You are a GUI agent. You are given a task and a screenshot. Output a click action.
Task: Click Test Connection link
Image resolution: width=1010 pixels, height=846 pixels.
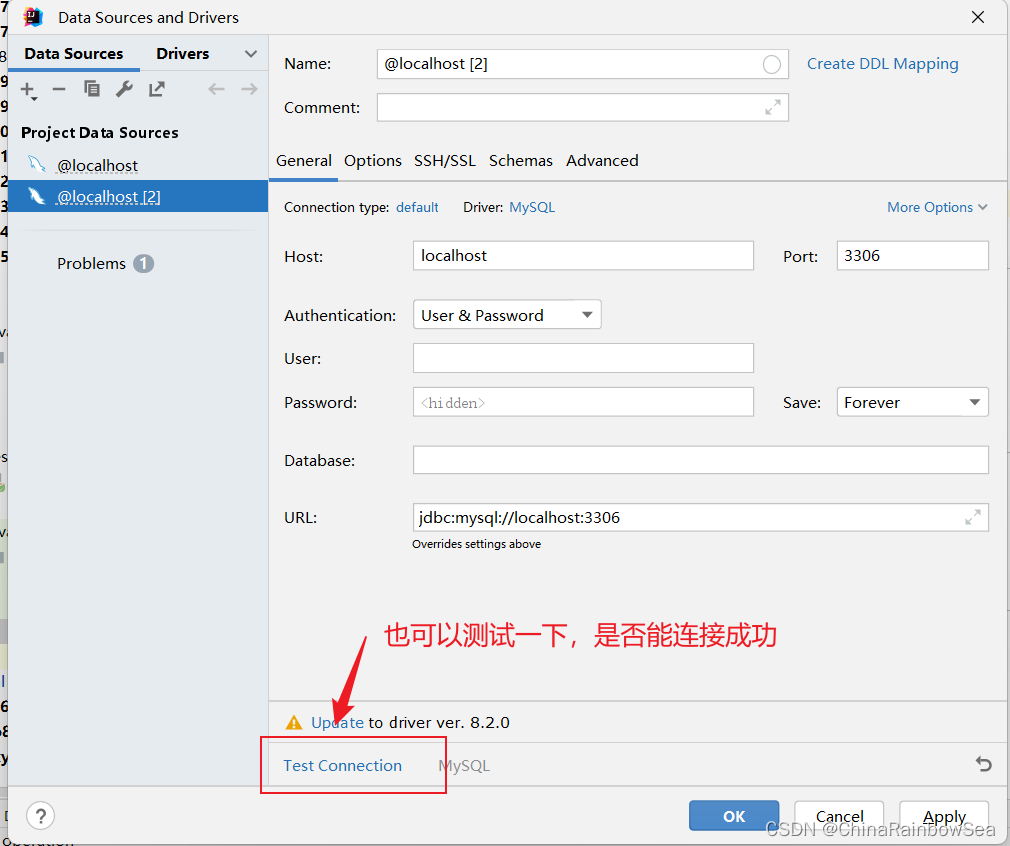tap(343, 765)
